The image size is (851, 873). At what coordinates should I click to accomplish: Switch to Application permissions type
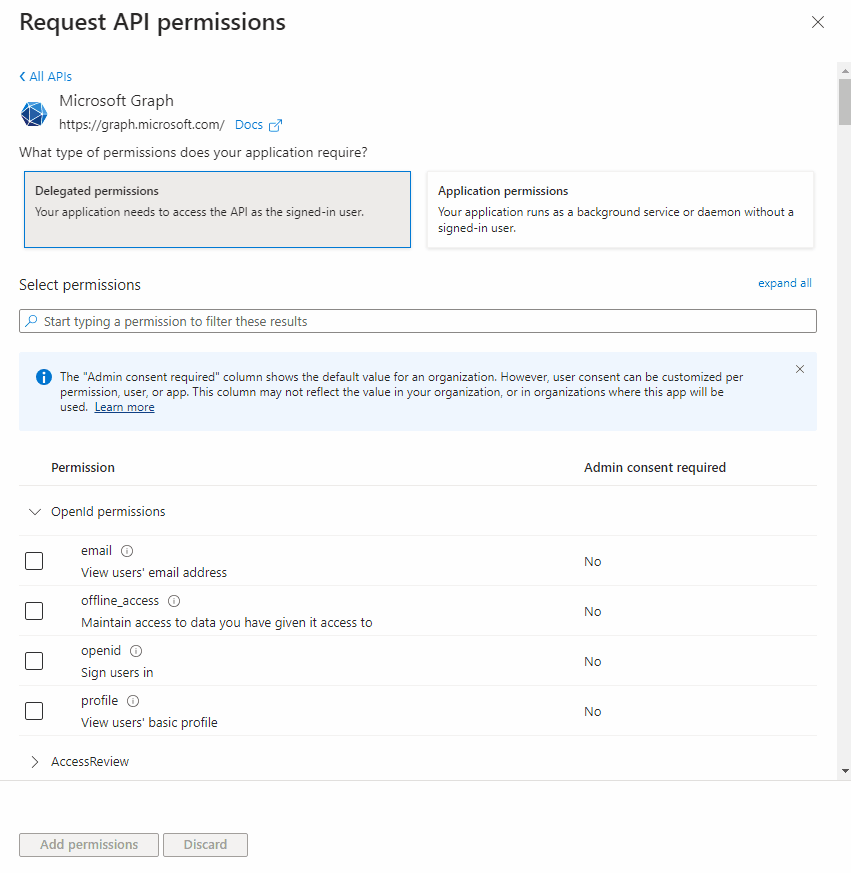[x=620, y=209]
